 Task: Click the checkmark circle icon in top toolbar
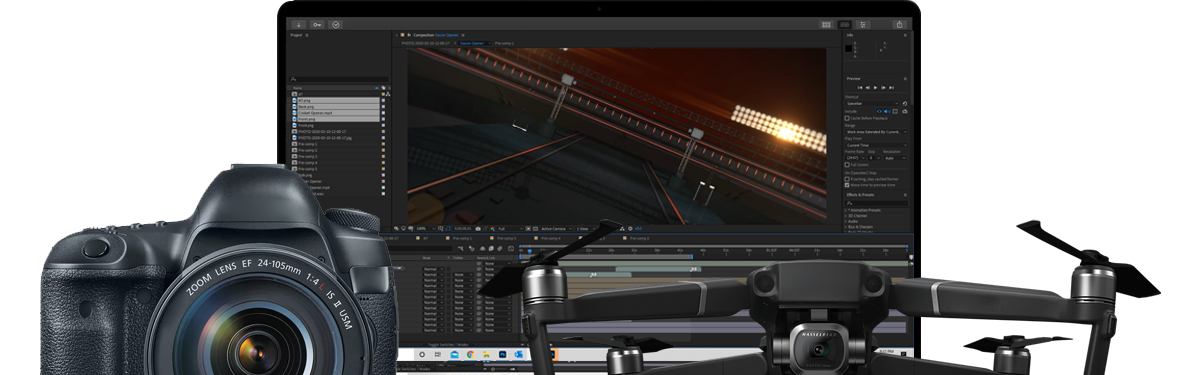click(x=336, y=24)
